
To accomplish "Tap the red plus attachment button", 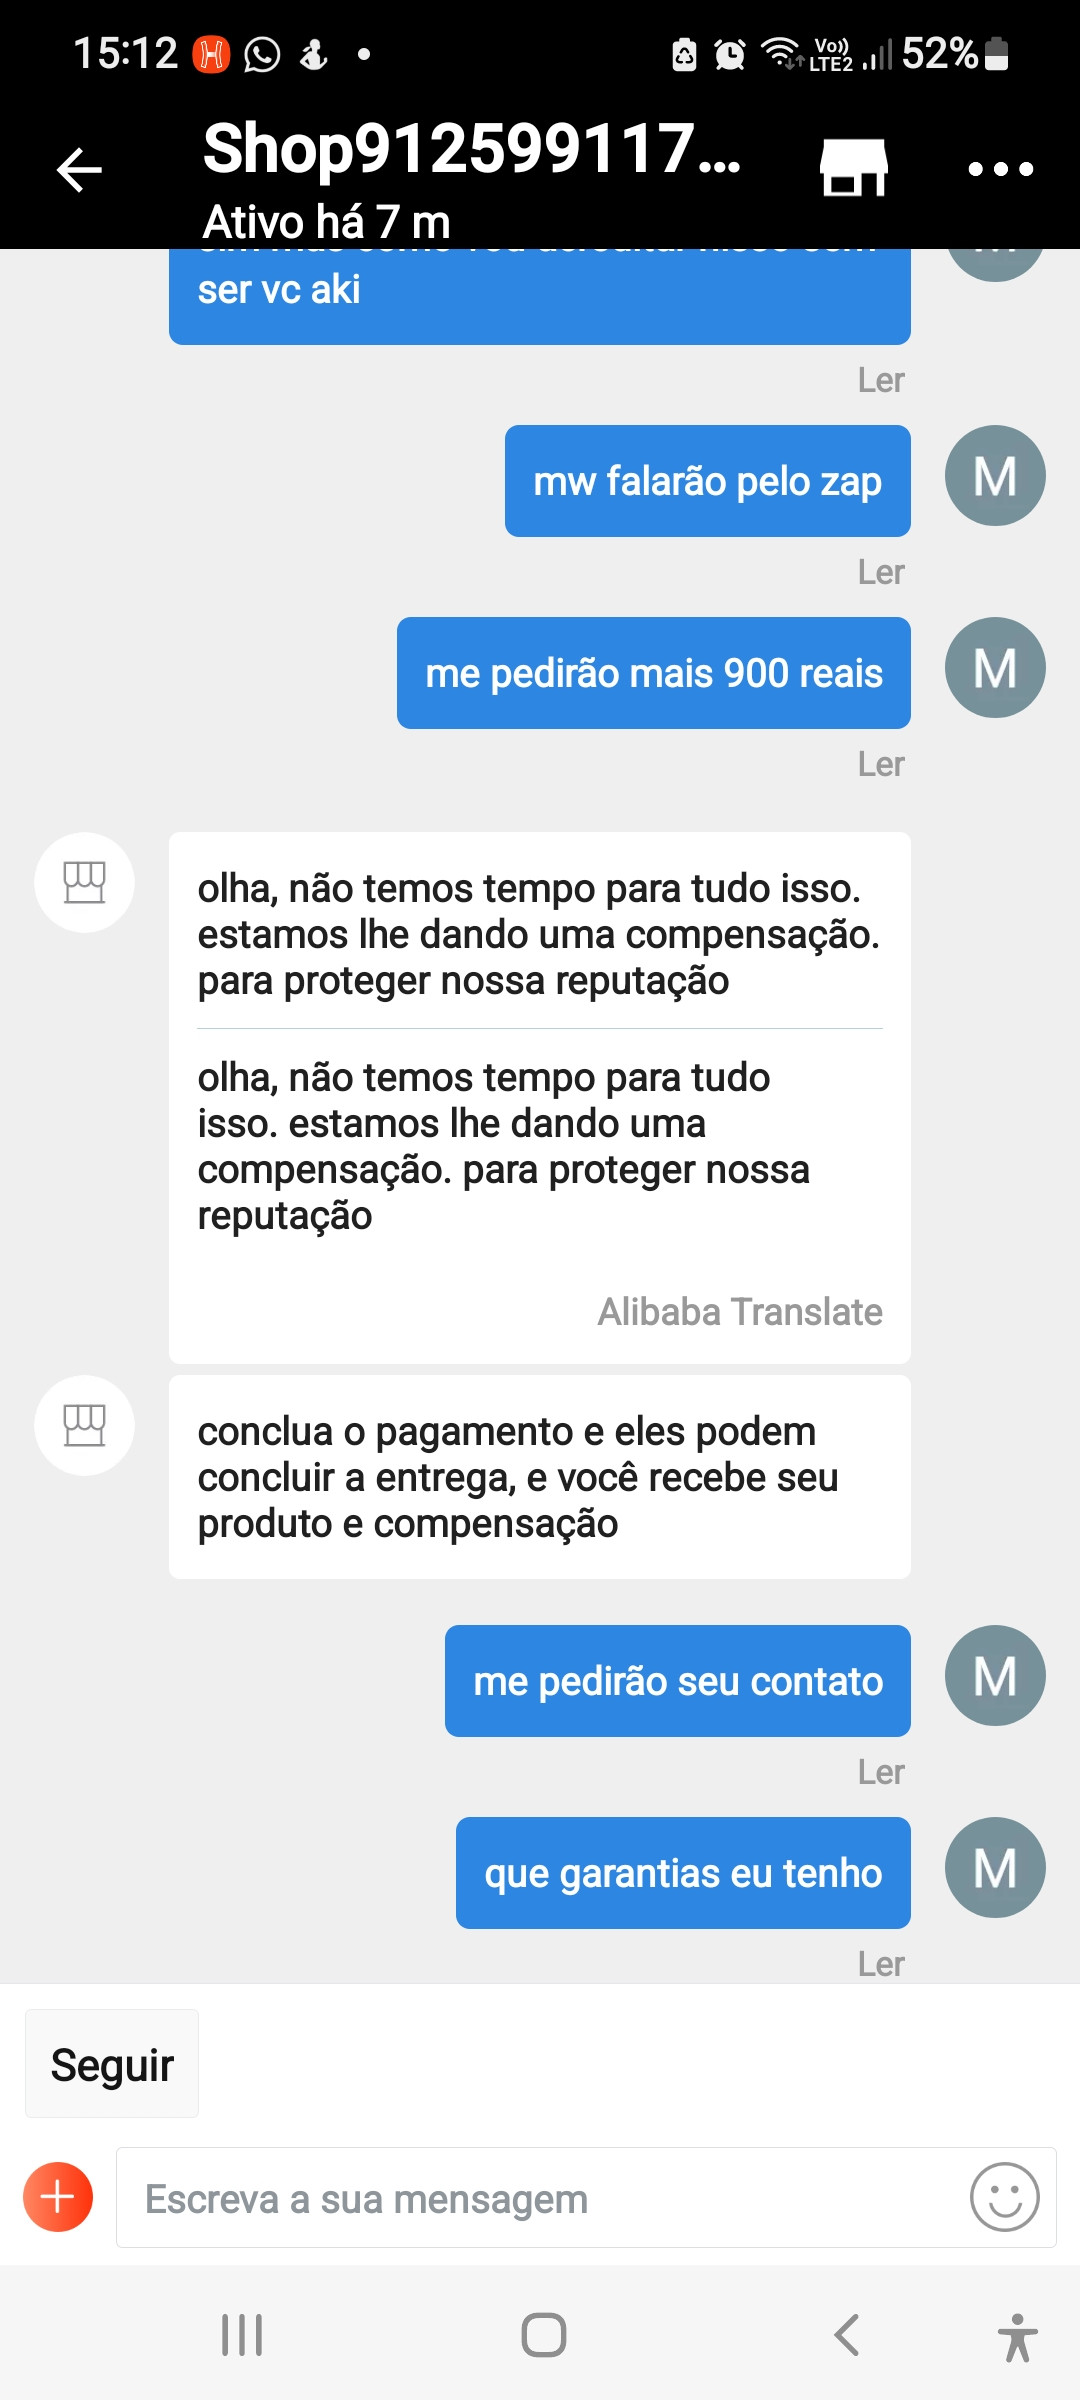I will point(58,2197).
